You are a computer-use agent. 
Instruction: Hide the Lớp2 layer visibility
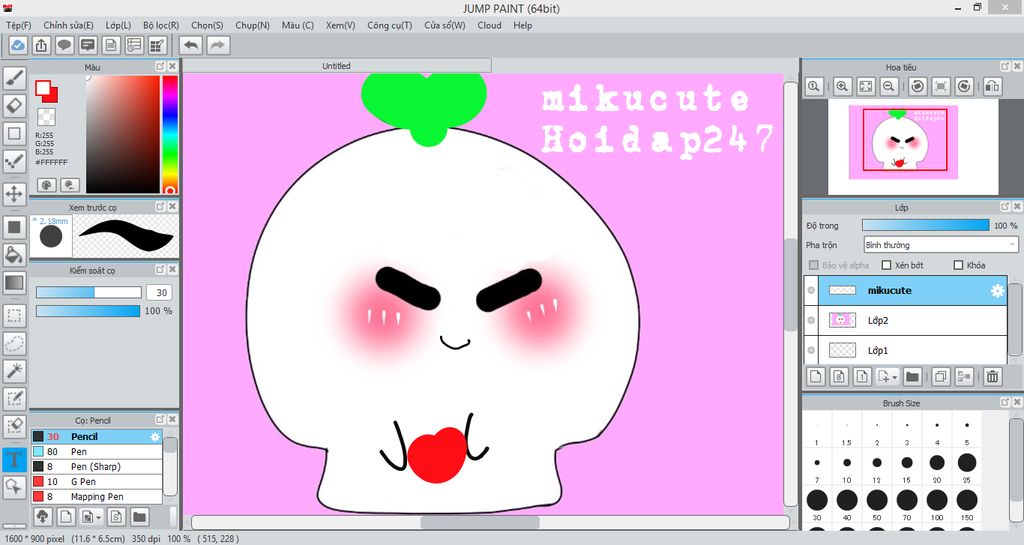point(811,320)
